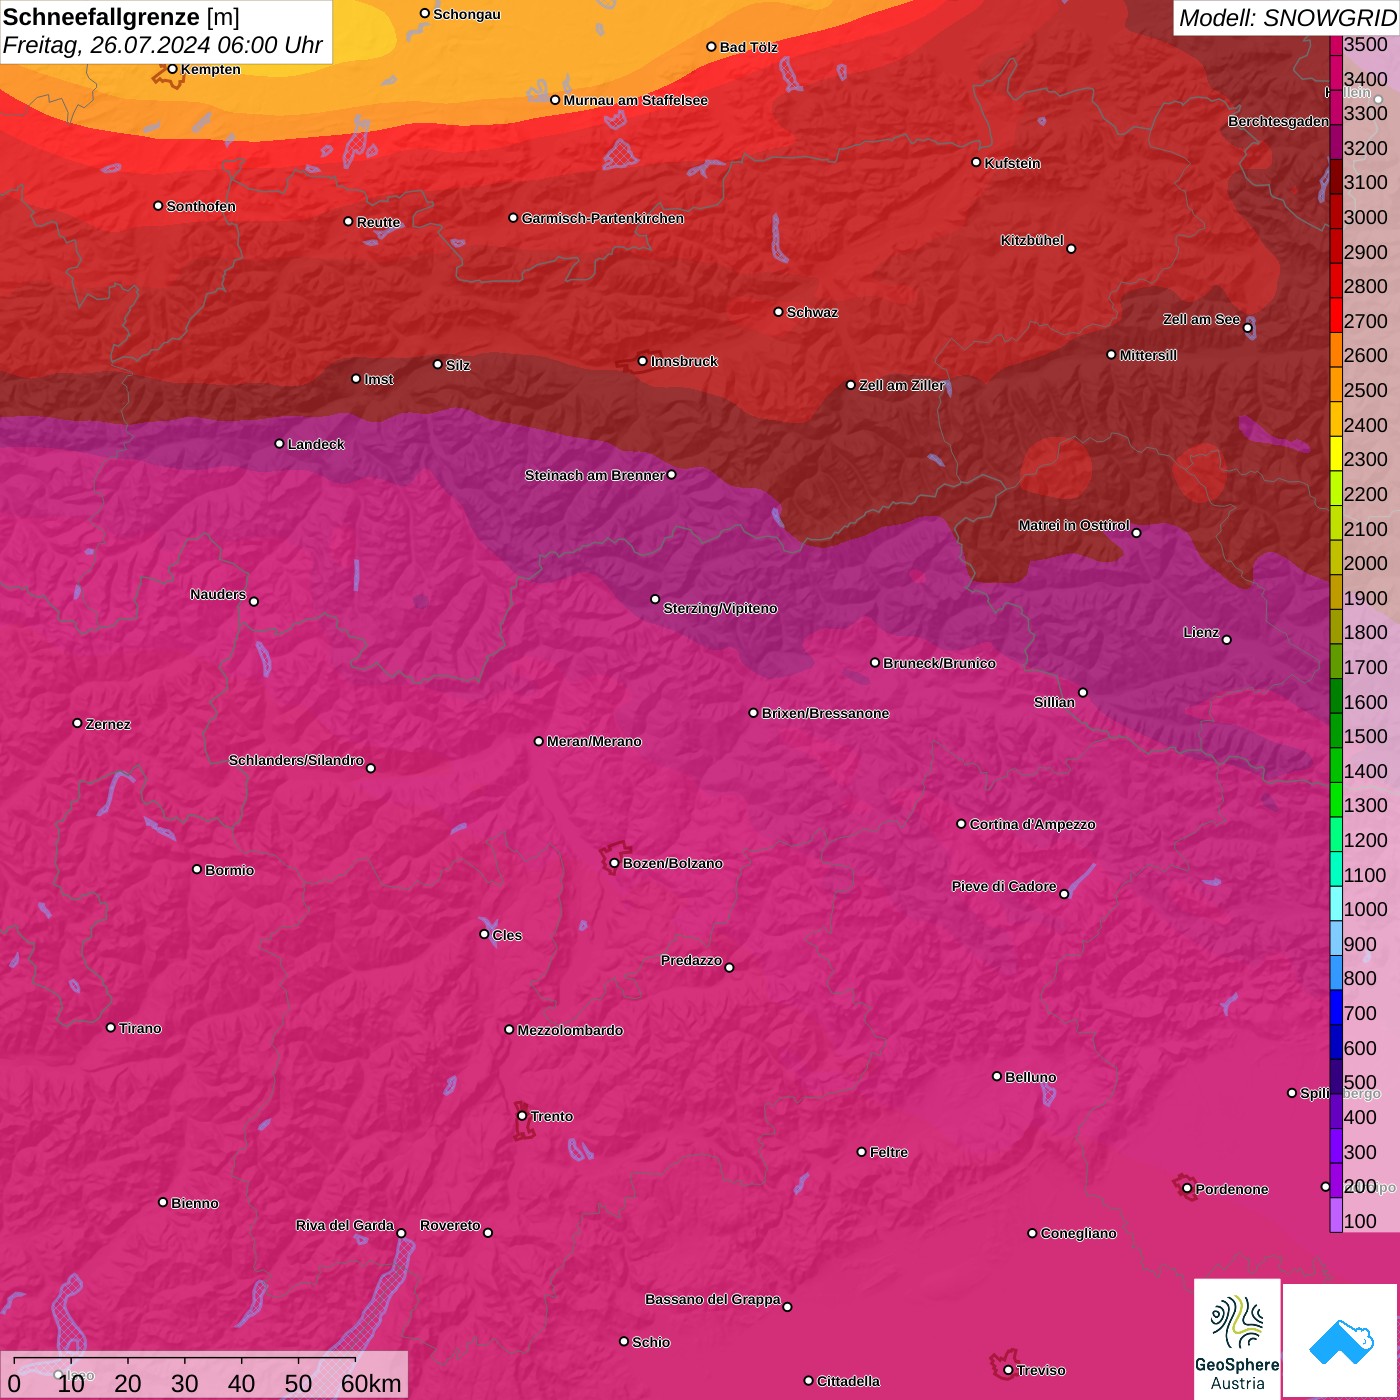Click the Rovereto city label
This screenshot has width=1400, height=1400.
point(450,1225)
